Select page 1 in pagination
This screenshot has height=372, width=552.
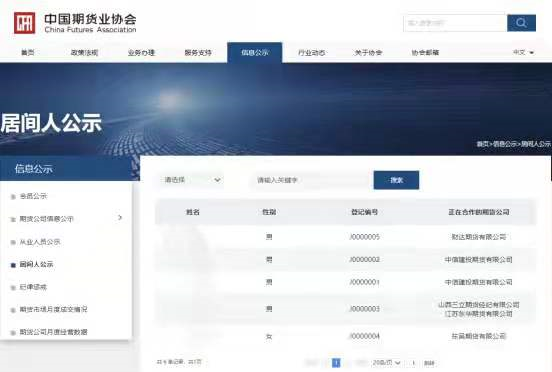coord(336,362)
